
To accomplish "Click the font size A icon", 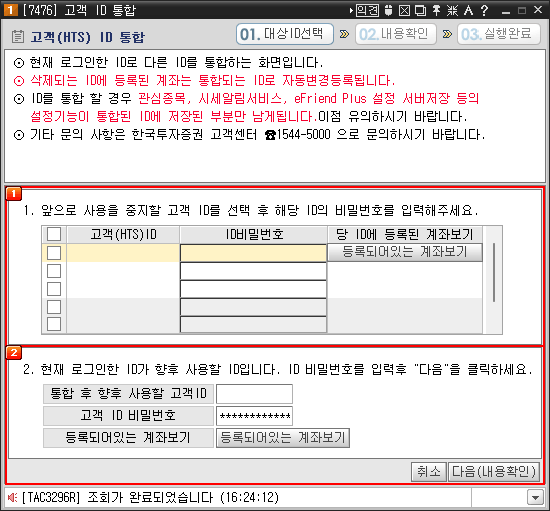I will 468,11.
